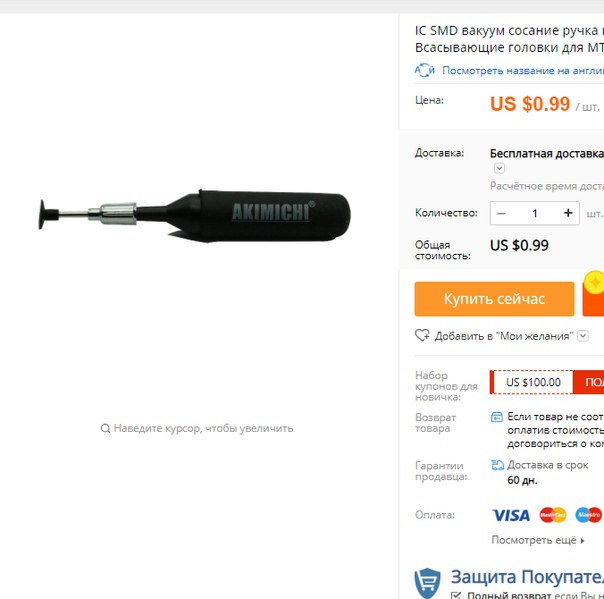This screenshot has height=599, width=604.
Task: Click the Buyer Protection shield icon
Action: tap(427, 582)
